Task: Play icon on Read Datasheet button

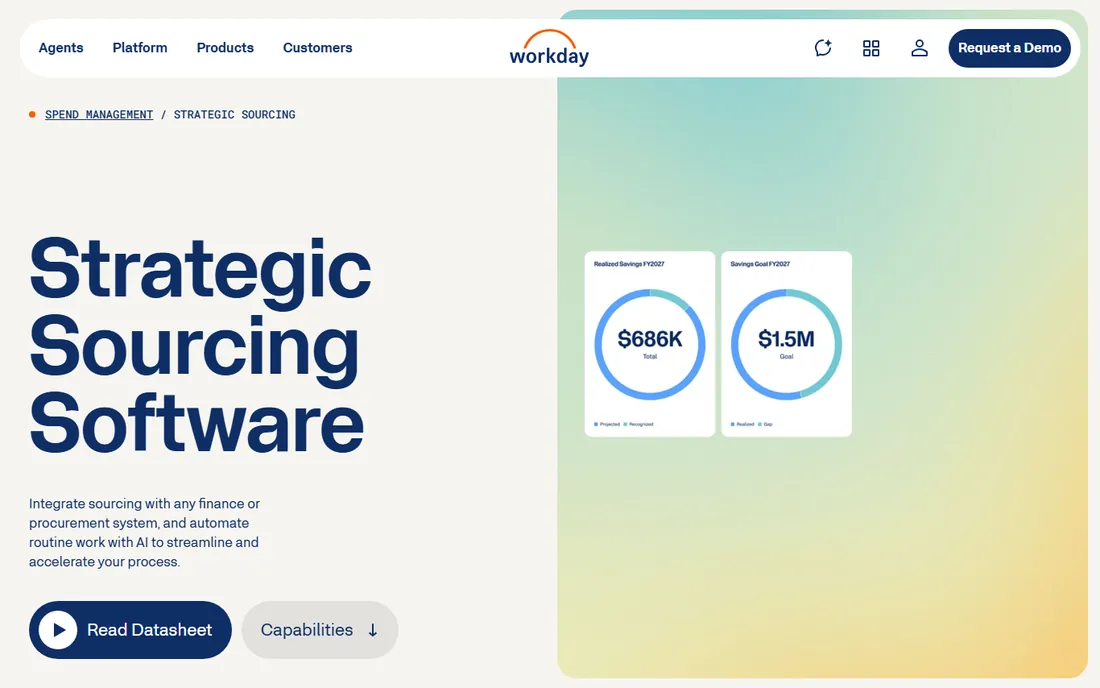Action: pos(58,630)
